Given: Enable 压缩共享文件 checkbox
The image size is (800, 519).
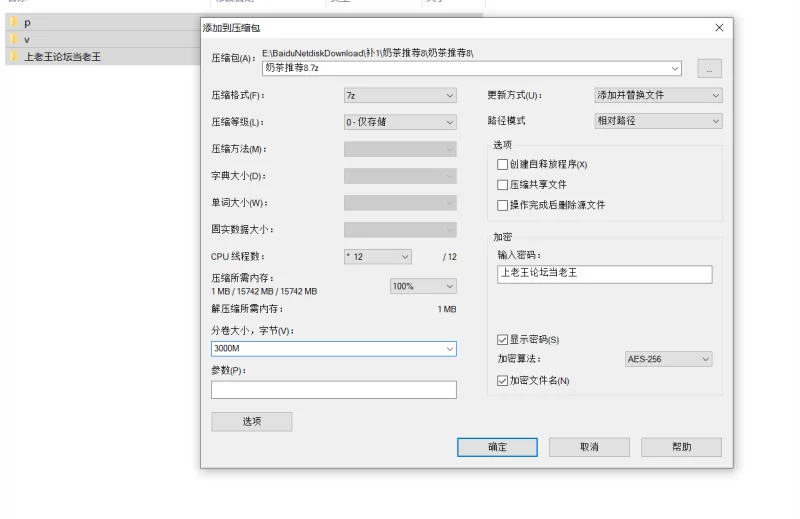Looking at the screenshot, I should pyautogui.click(x=502, y=185).
